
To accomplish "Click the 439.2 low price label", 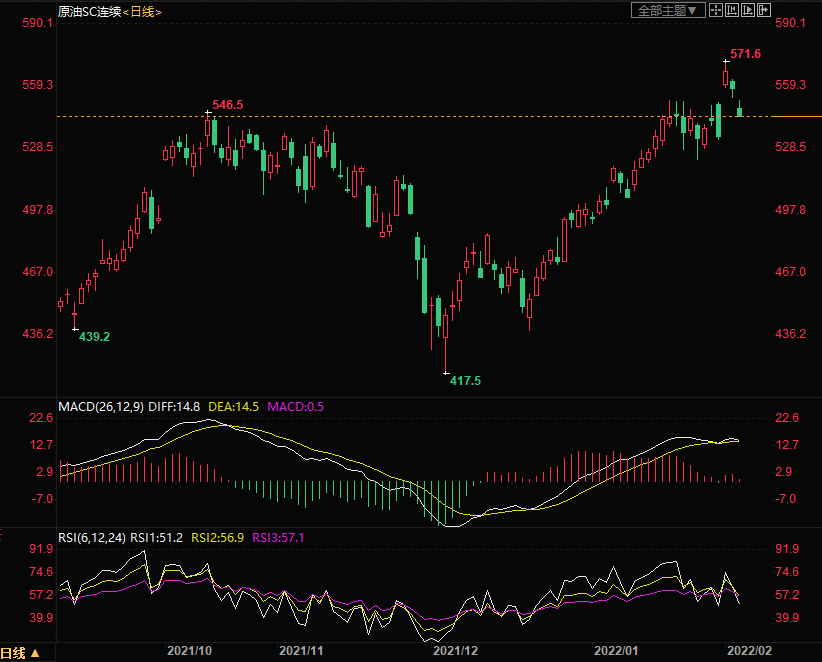I will coord(94,337).
